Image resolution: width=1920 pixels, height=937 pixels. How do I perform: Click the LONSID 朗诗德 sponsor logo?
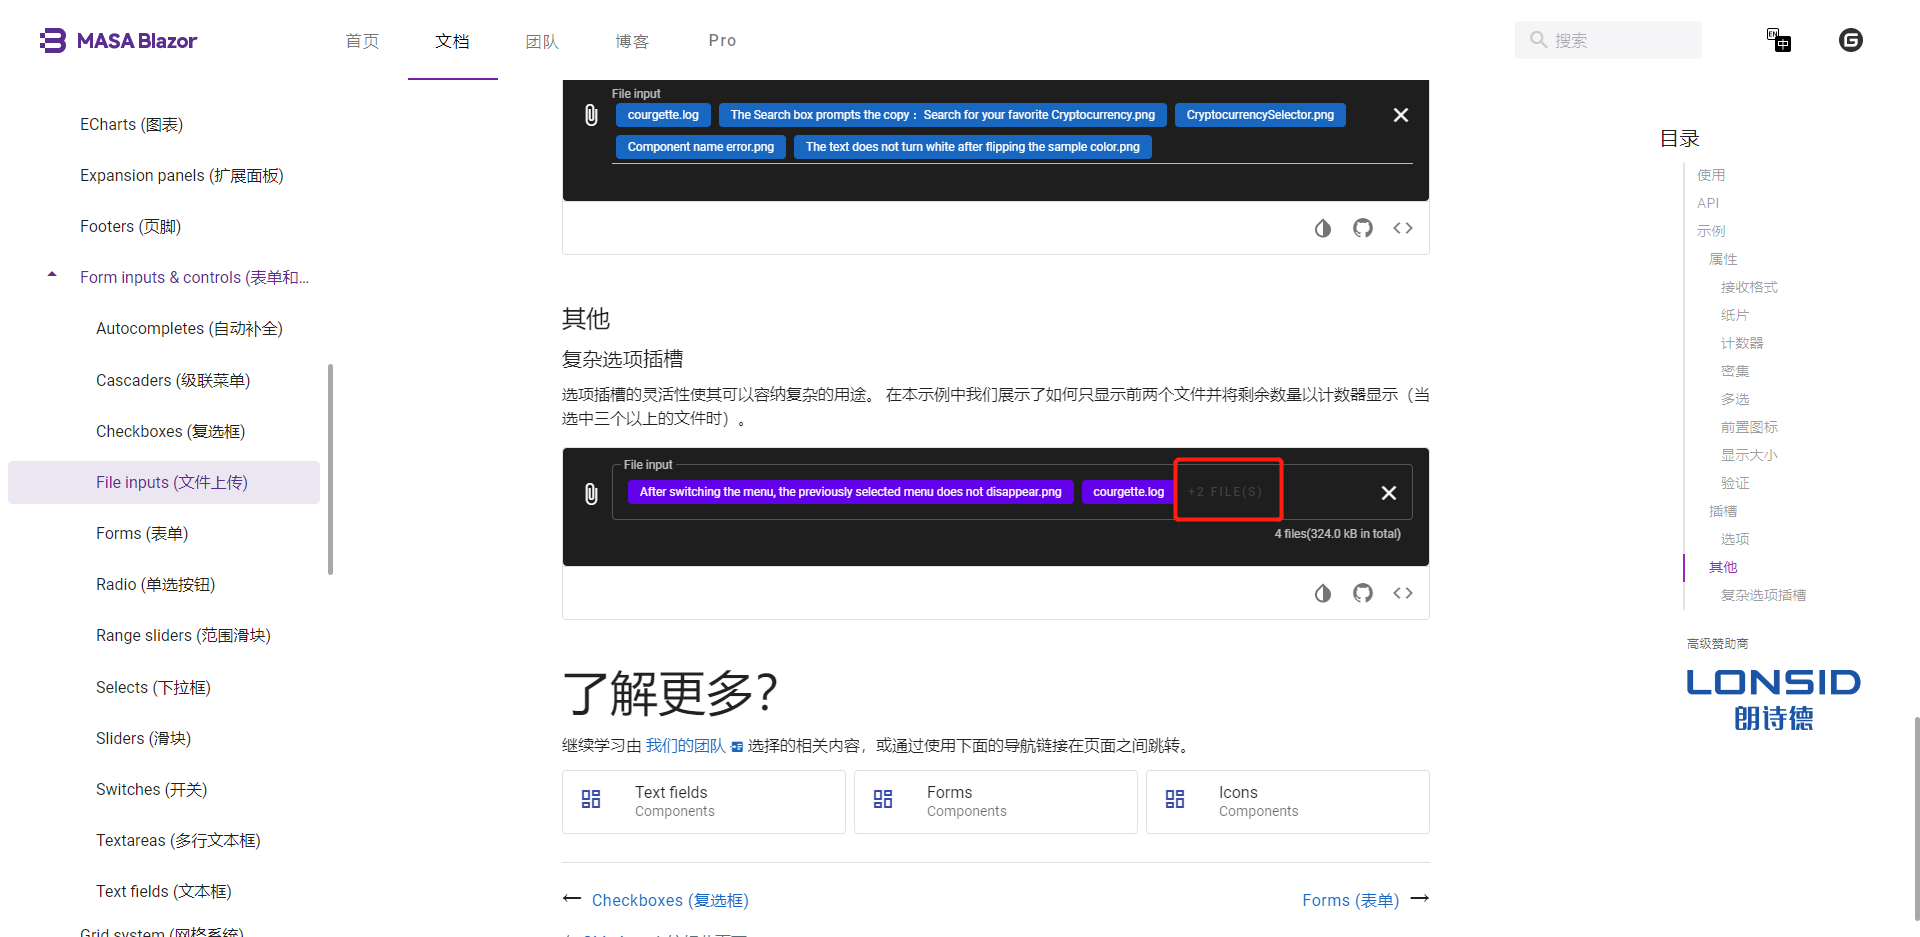(x=1773, y=700)
